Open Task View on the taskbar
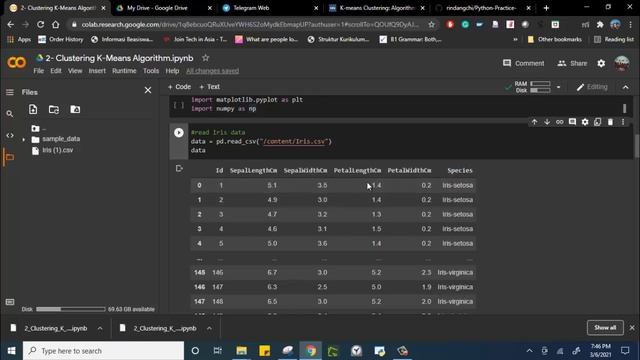This screenshot has width=640, height=360. pyautogui.click(x=218, y=351)
